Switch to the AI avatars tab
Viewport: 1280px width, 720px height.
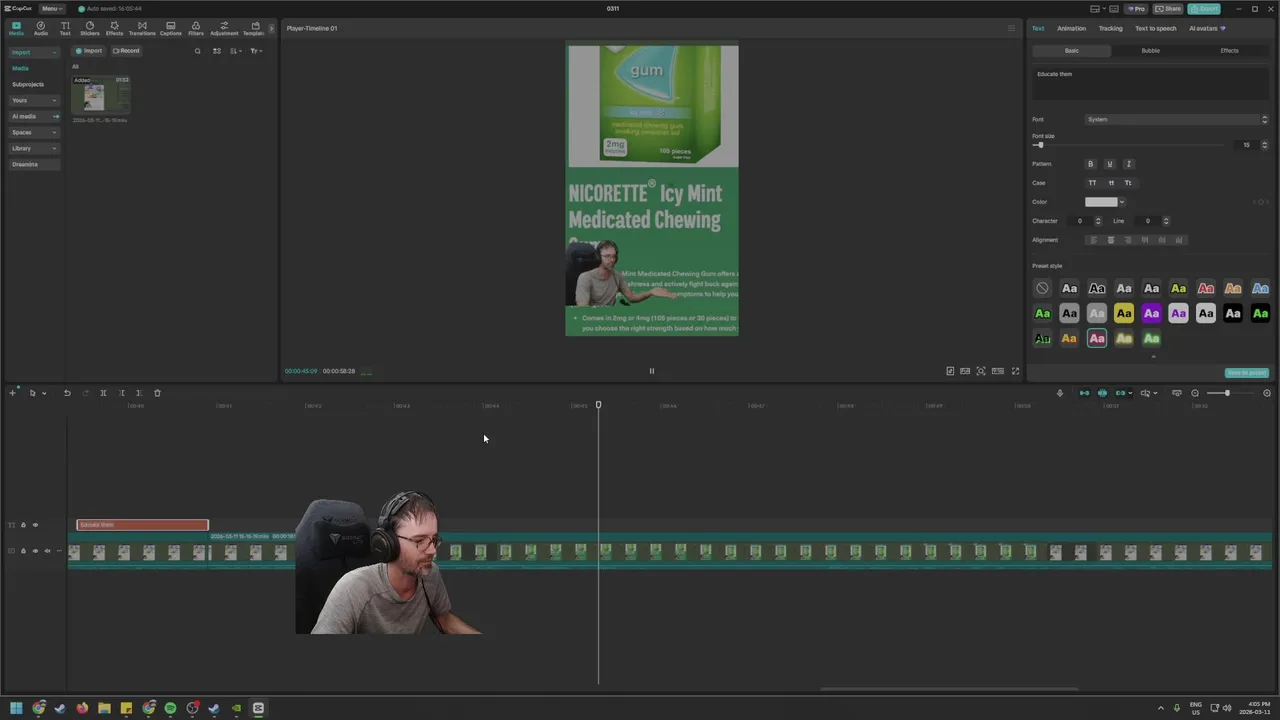click(x=1207, y=28)
